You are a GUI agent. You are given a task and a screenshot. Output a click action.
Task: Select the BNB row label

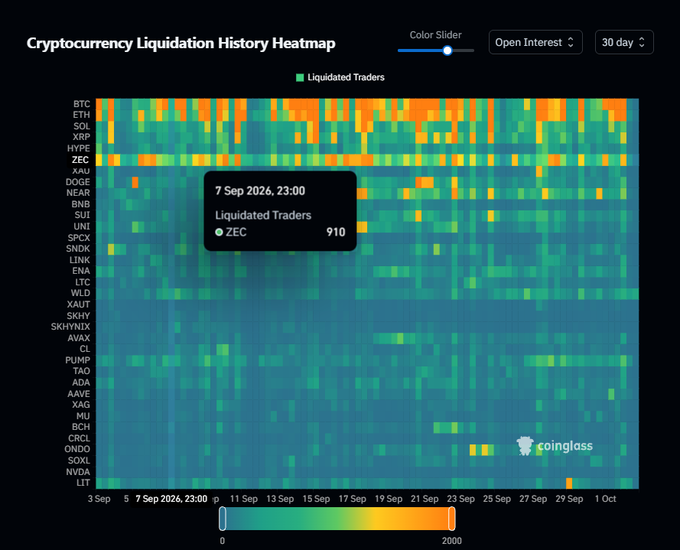pos(81,204)
